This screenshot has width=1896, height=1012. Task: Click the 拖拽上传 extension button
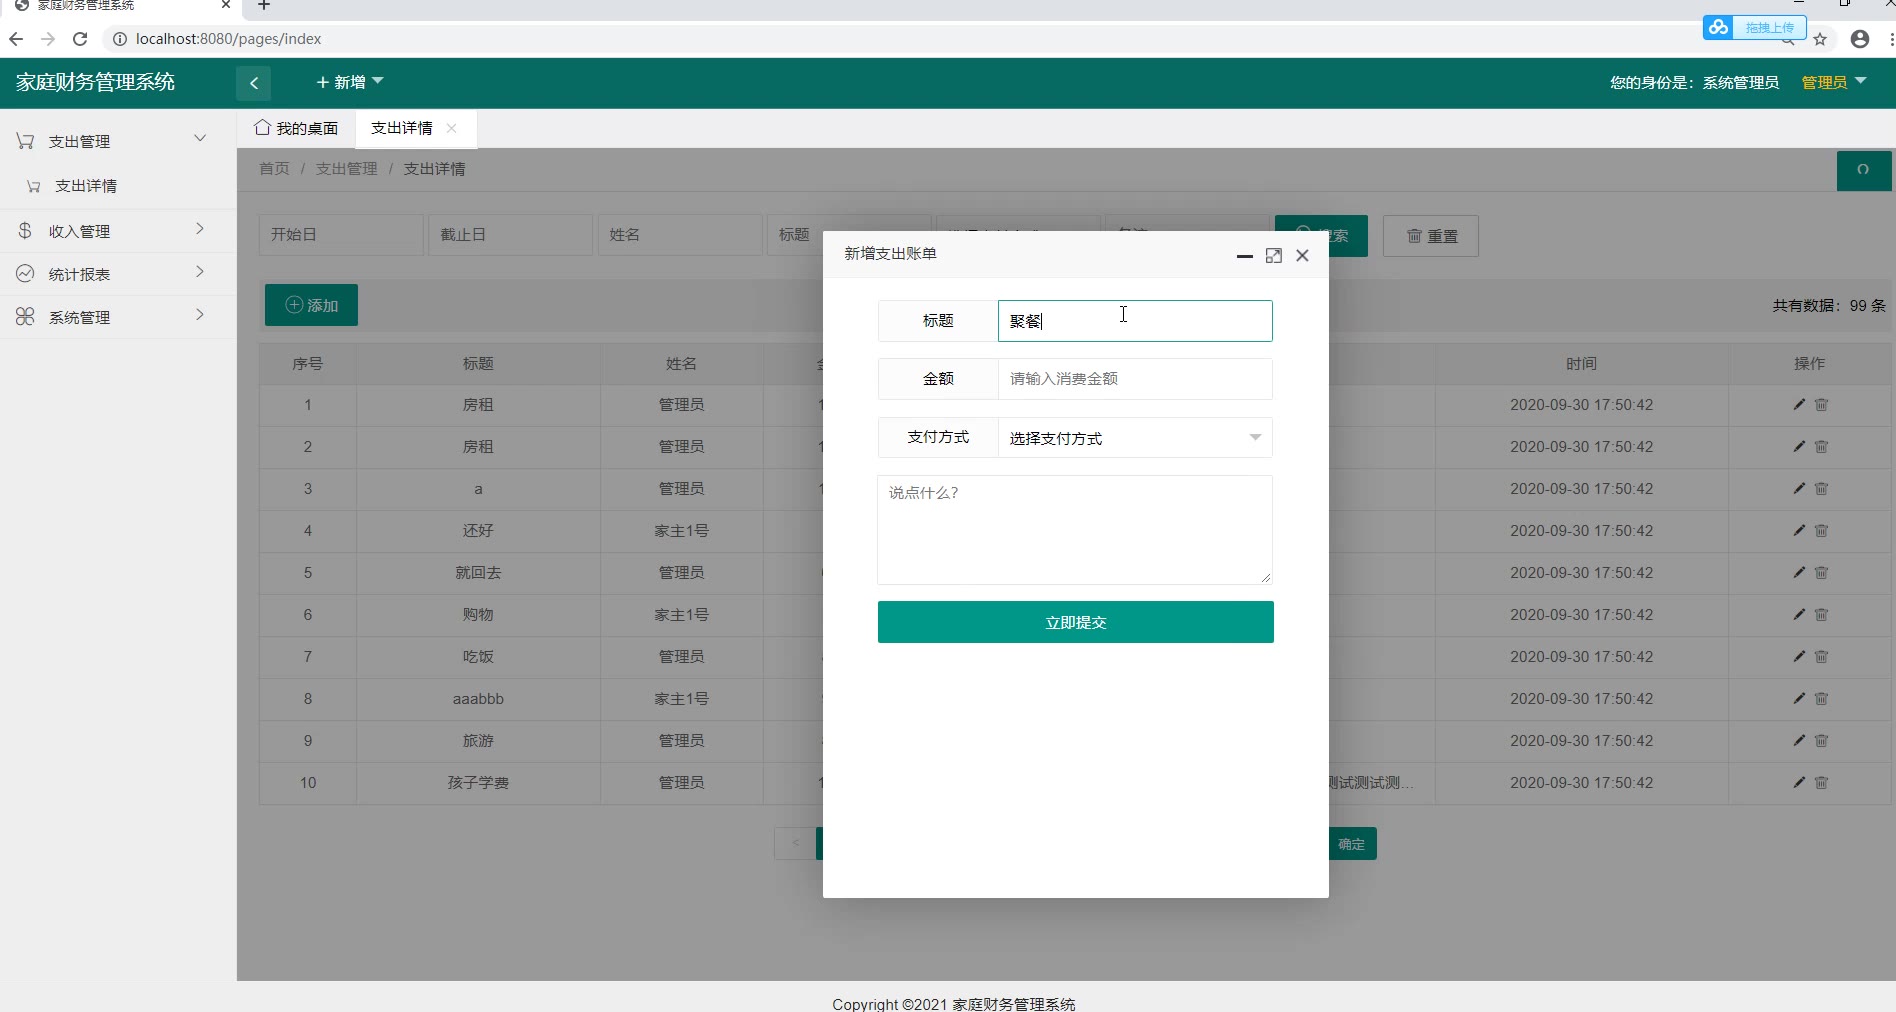(x=1755, y=27)
